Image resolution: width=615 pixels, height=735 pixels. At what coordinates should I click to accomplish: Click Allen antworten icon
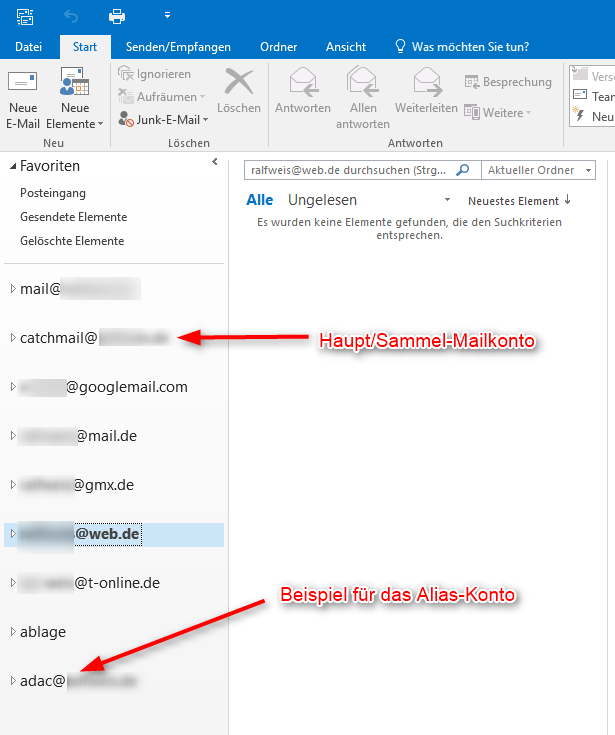[x=362, y=82]
